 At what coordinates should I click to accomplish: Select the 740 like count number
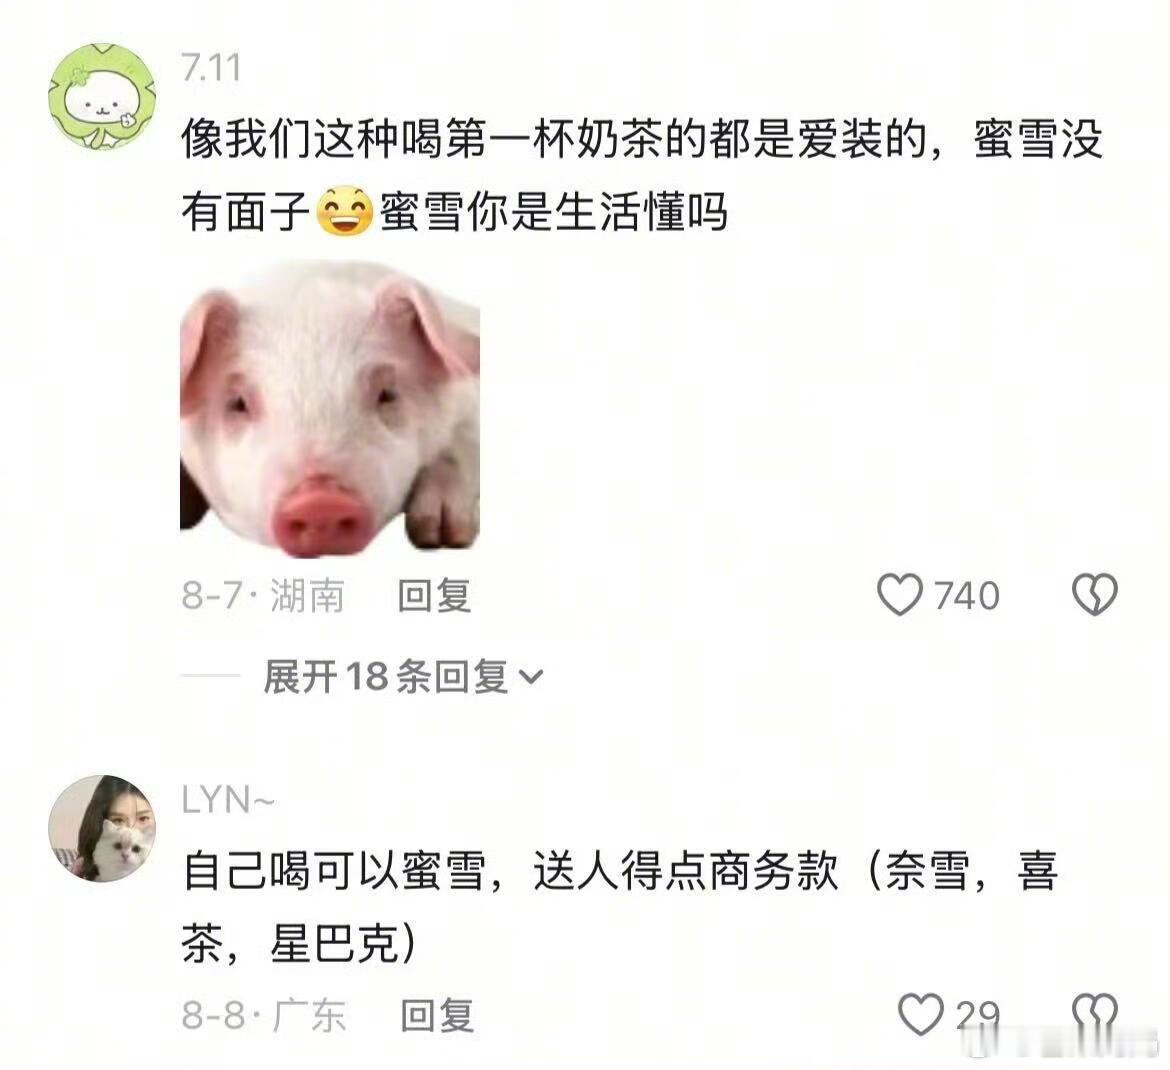(x=966, y=595)
